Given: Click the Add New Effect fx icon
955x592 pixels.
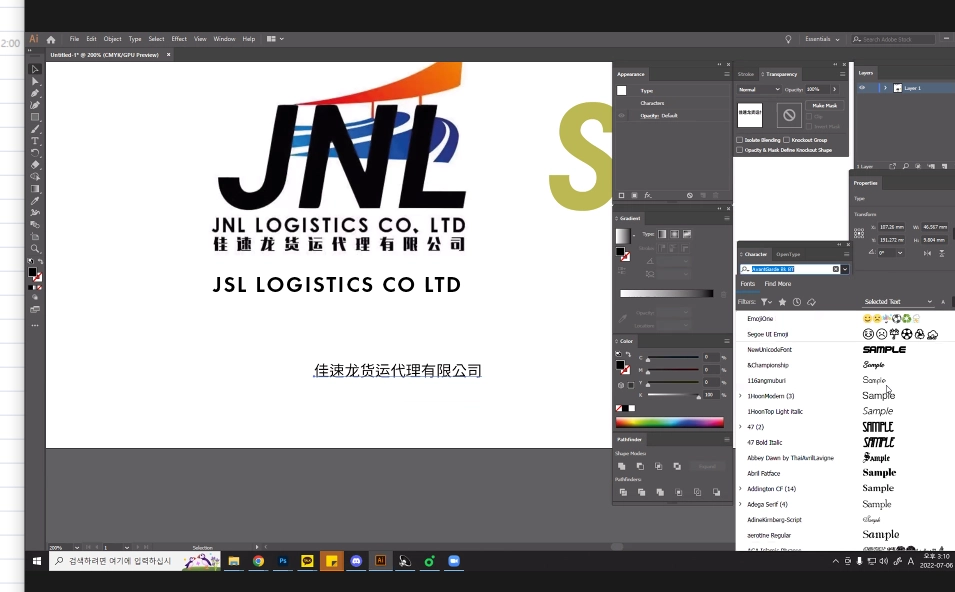Looking at the screenshot, I should pyautogui.click(x=648, y=196).
